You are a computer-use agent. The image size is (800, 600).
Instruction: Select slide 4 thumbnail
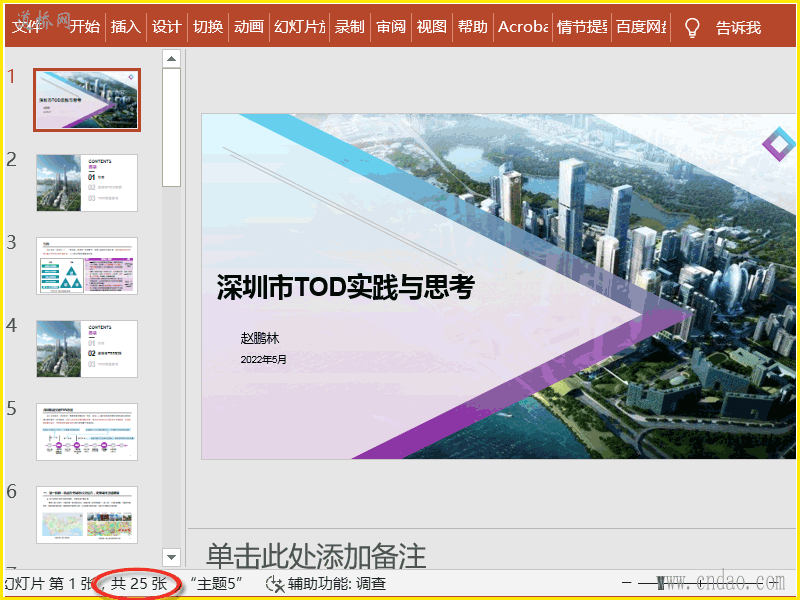(x=87, y=349)
